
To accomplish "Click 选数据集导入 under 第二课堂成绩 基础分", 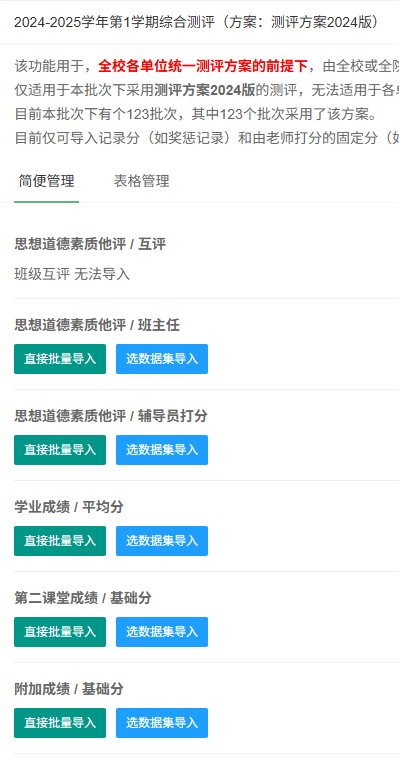I will tap(162, 632).
